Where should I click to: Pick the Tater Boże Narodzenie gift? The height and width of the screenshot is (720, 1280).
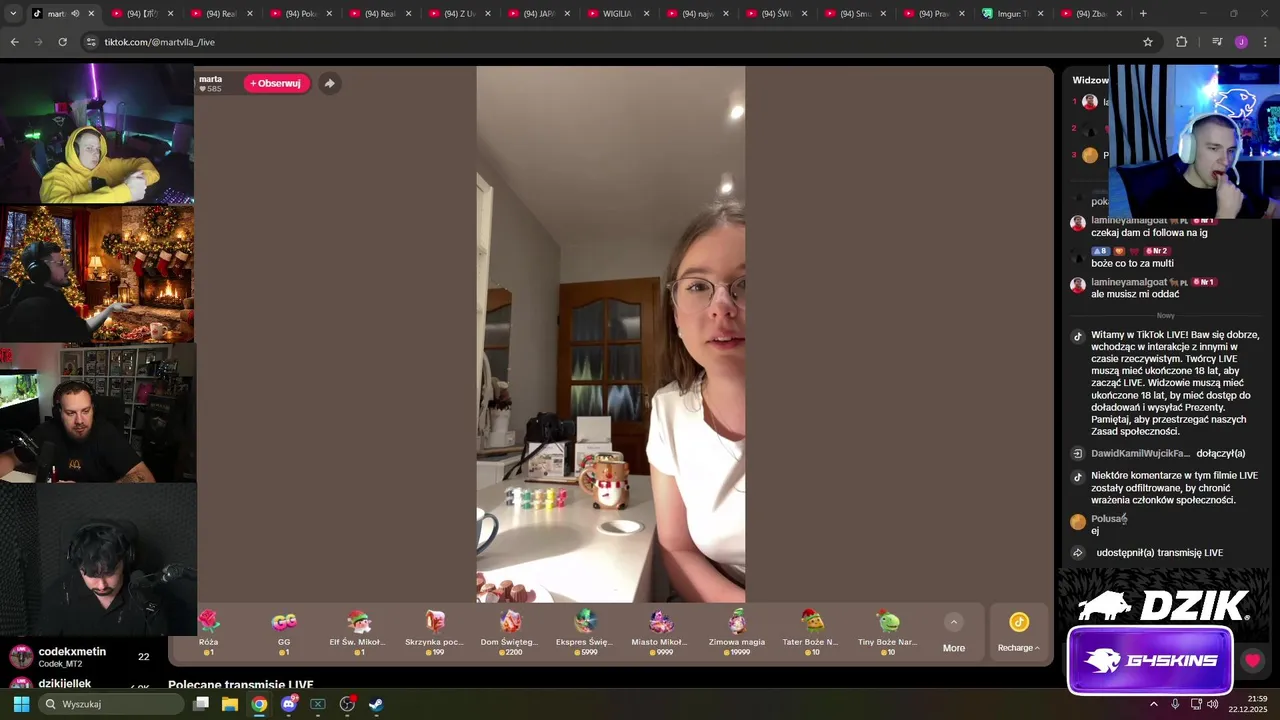pos(811,633)
